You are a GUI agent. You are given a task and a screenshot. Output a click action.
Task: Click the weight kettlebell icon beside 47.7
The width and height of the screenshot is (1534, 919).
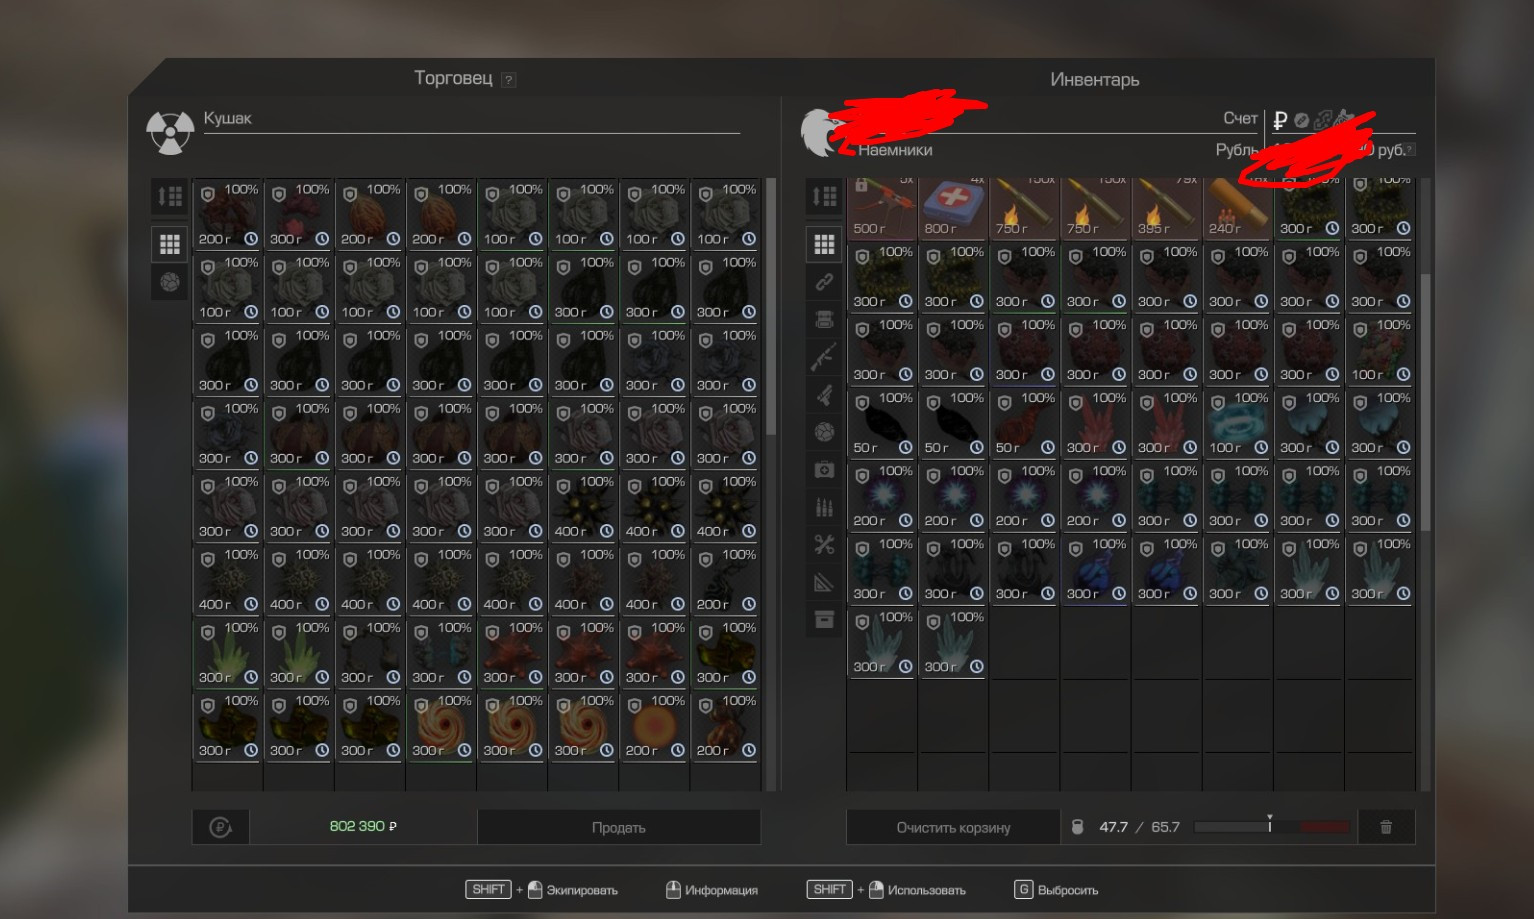[x=1077, y=827]
